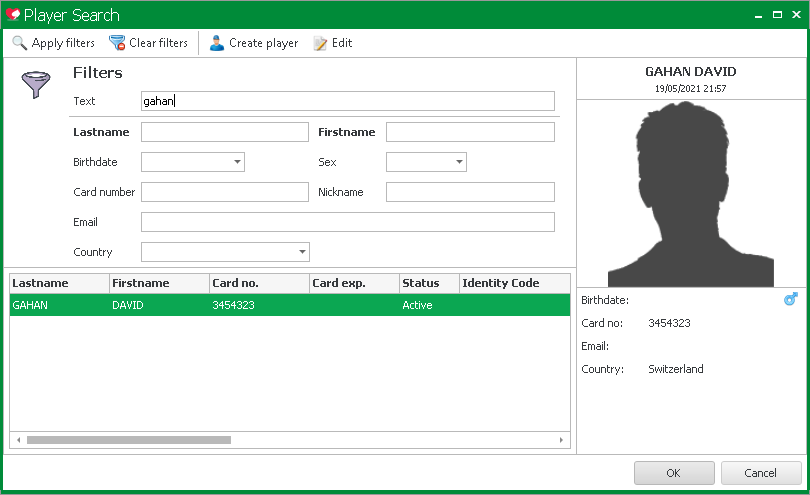The width and height of the screenshot is (810, 495).
Task: Click the Player Search app logo
Action: (x=13, y=14)
